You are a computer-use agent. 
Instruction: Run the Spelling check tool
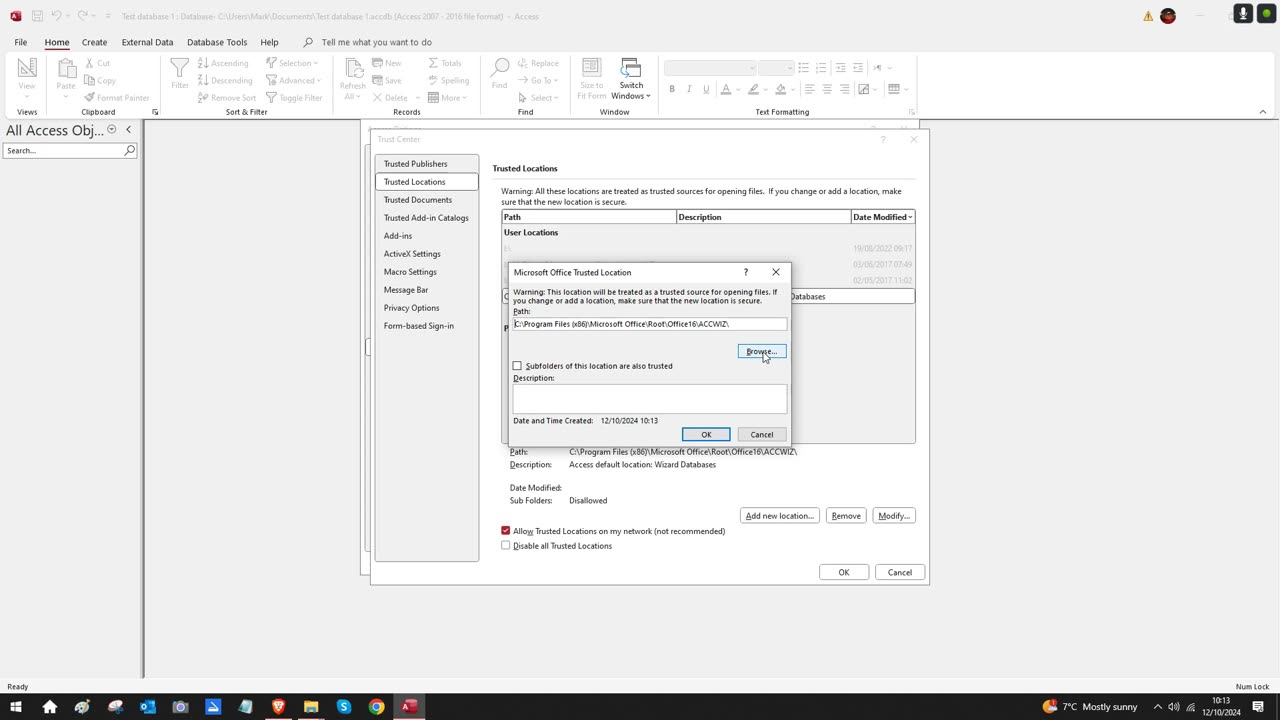[448, 80]
